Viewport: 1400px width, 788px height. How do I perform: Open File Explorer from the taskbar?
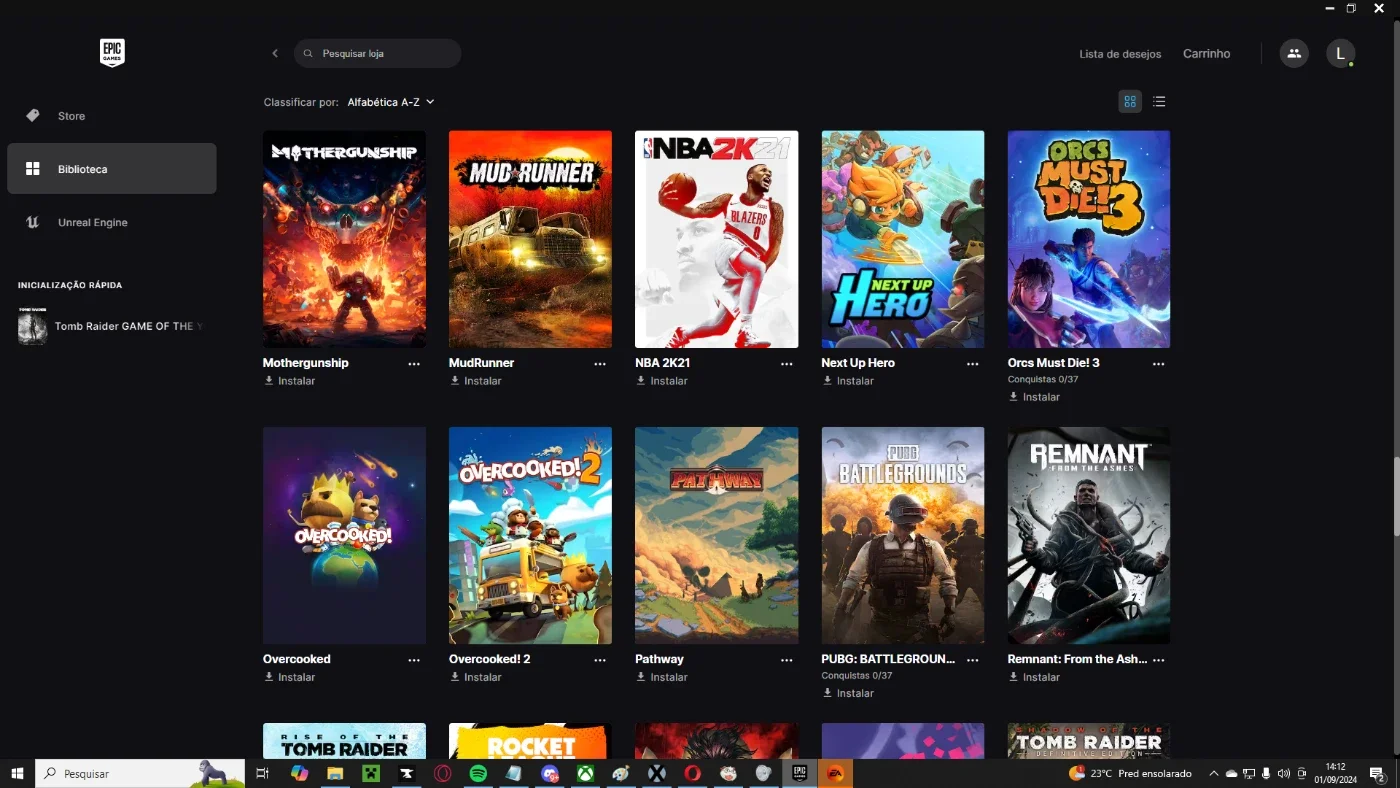(335, 773)
